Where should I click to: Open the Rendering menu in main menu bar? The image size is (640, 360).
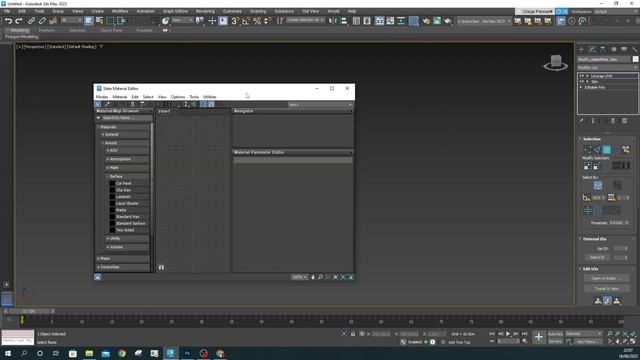[205, 11]
